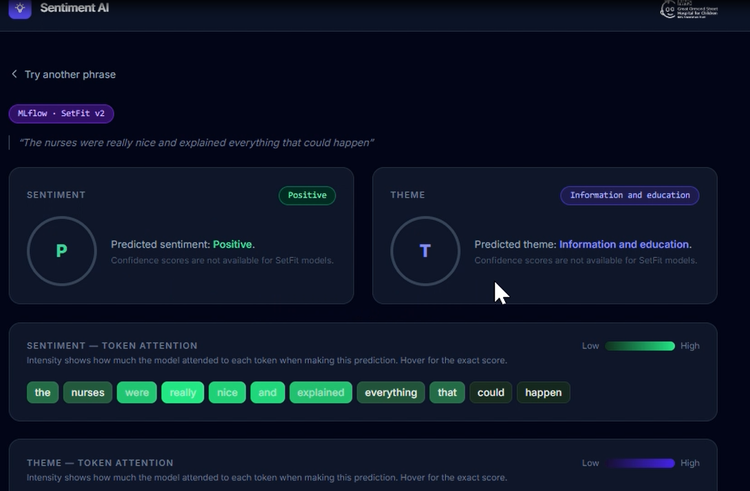This screenshot has height=491, width=750.
Task: Click the 'nurses' token chip
Action: (88, 393)
